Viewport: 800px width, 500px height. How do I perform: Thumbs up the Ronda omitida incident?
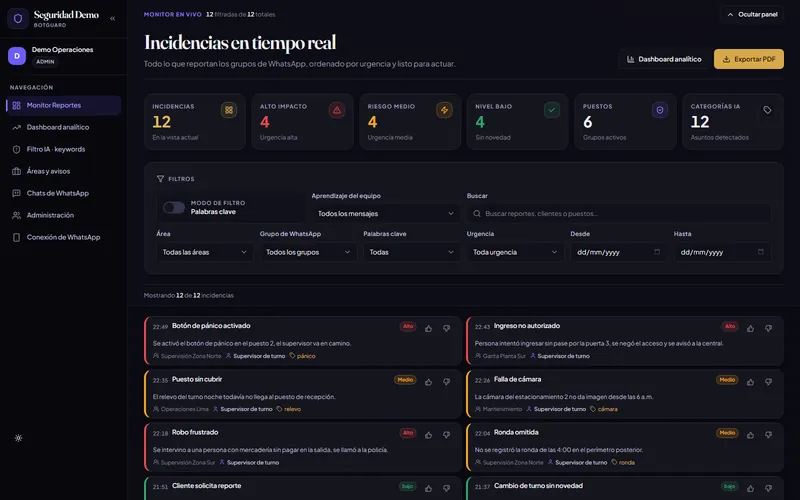click(x=751, y=435)
